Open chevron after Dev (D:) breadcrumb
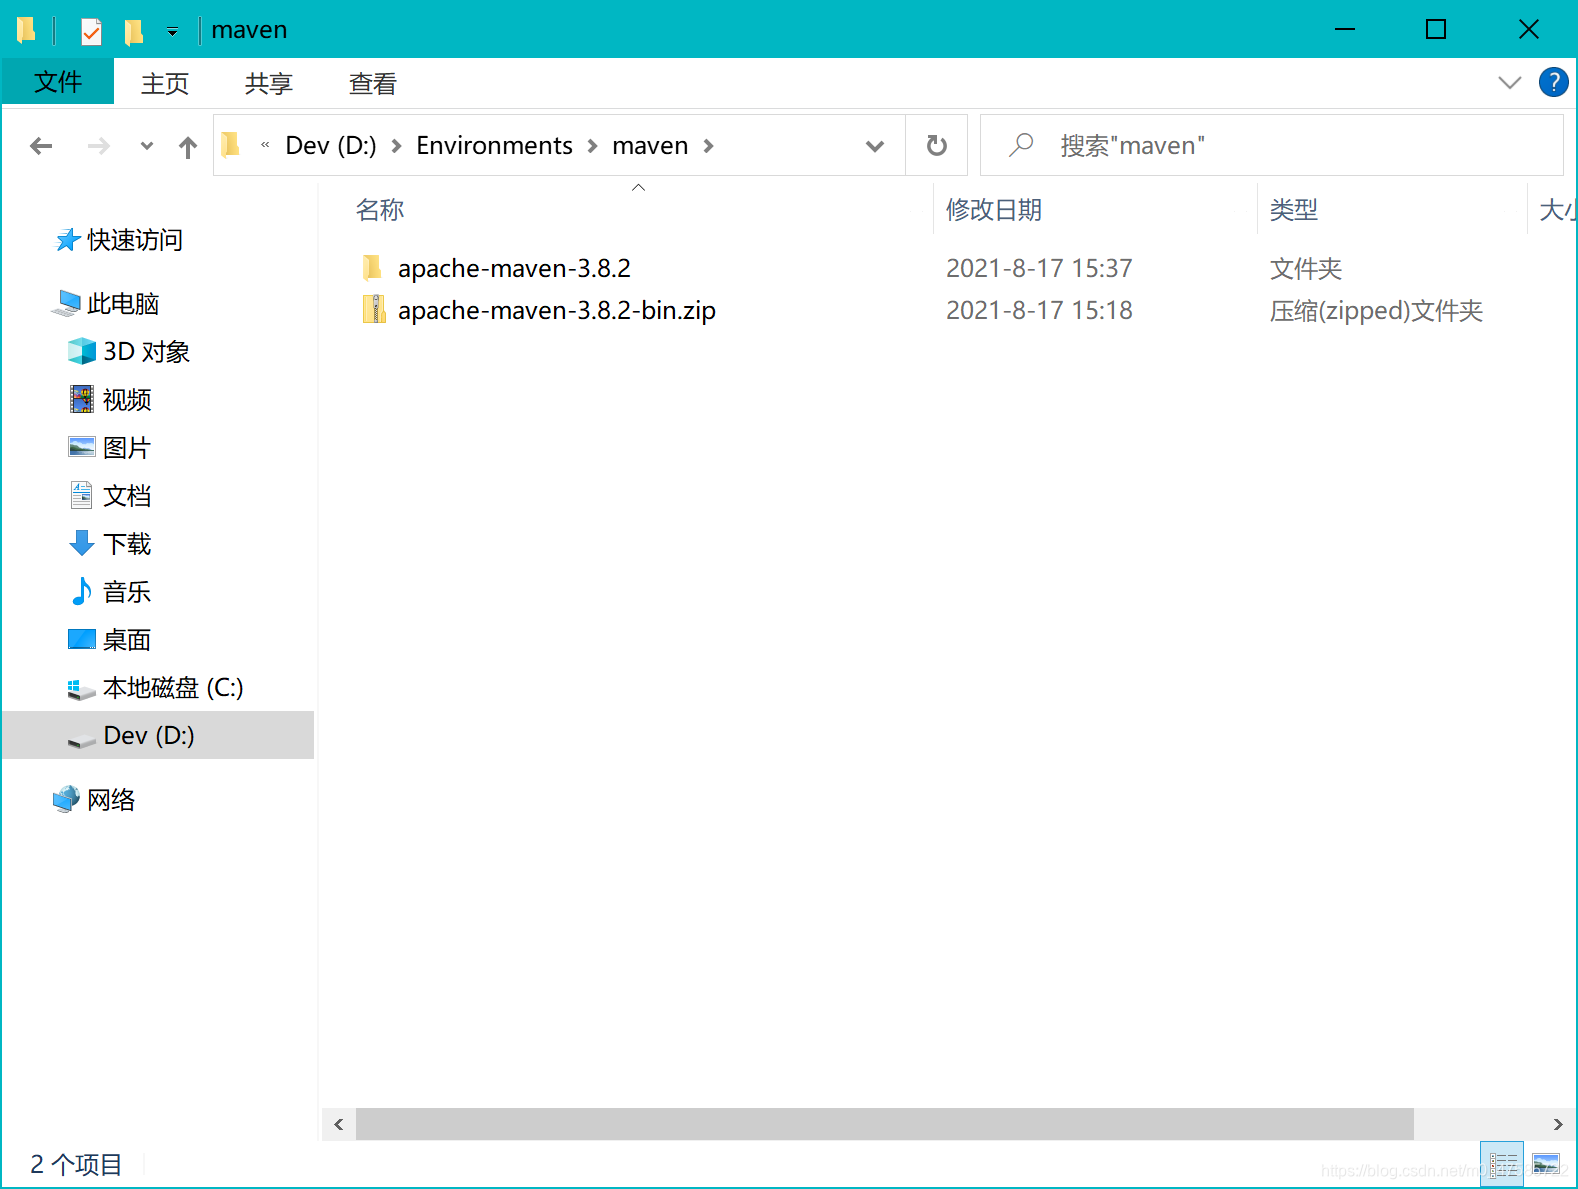The image size is (1578, 1189). tap(396, 146)
